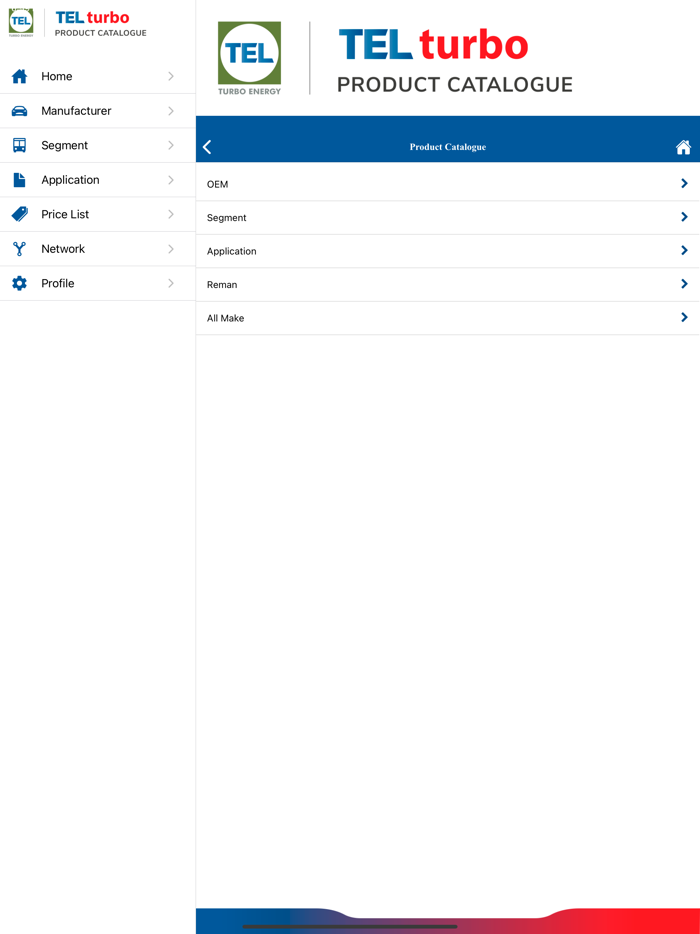Select Manufacturer in the sidebar menu
Viewport: 700px width, 934px height.
[98, 111]
